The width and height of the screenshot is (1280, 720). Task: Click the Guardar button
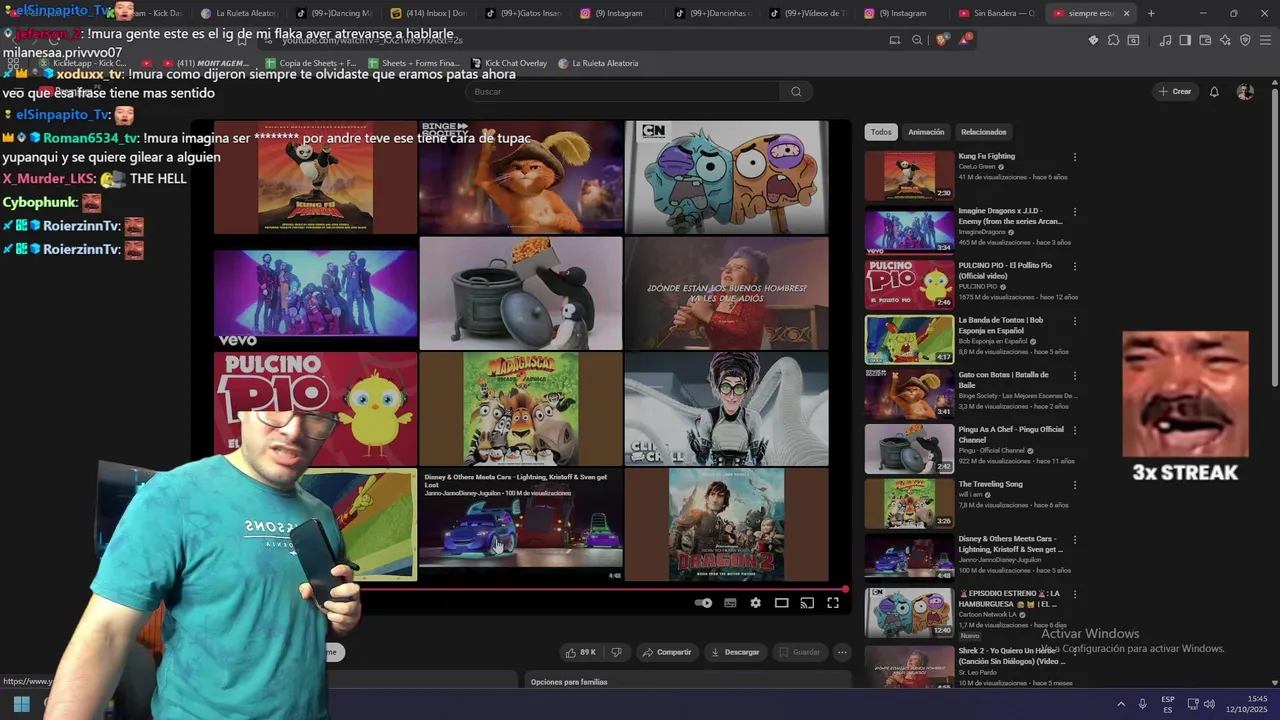(799, 652)
